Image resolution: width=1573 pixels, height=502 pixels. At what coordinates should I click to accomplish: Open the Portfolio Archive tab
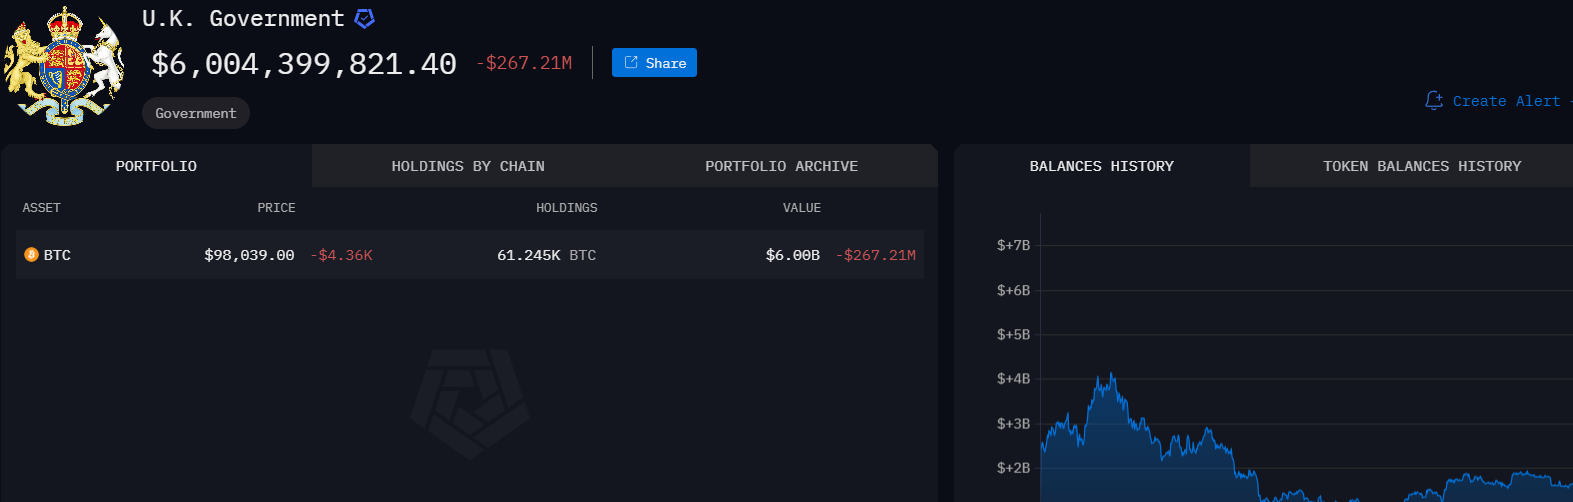pyautogui.click(x=781, y=166)
